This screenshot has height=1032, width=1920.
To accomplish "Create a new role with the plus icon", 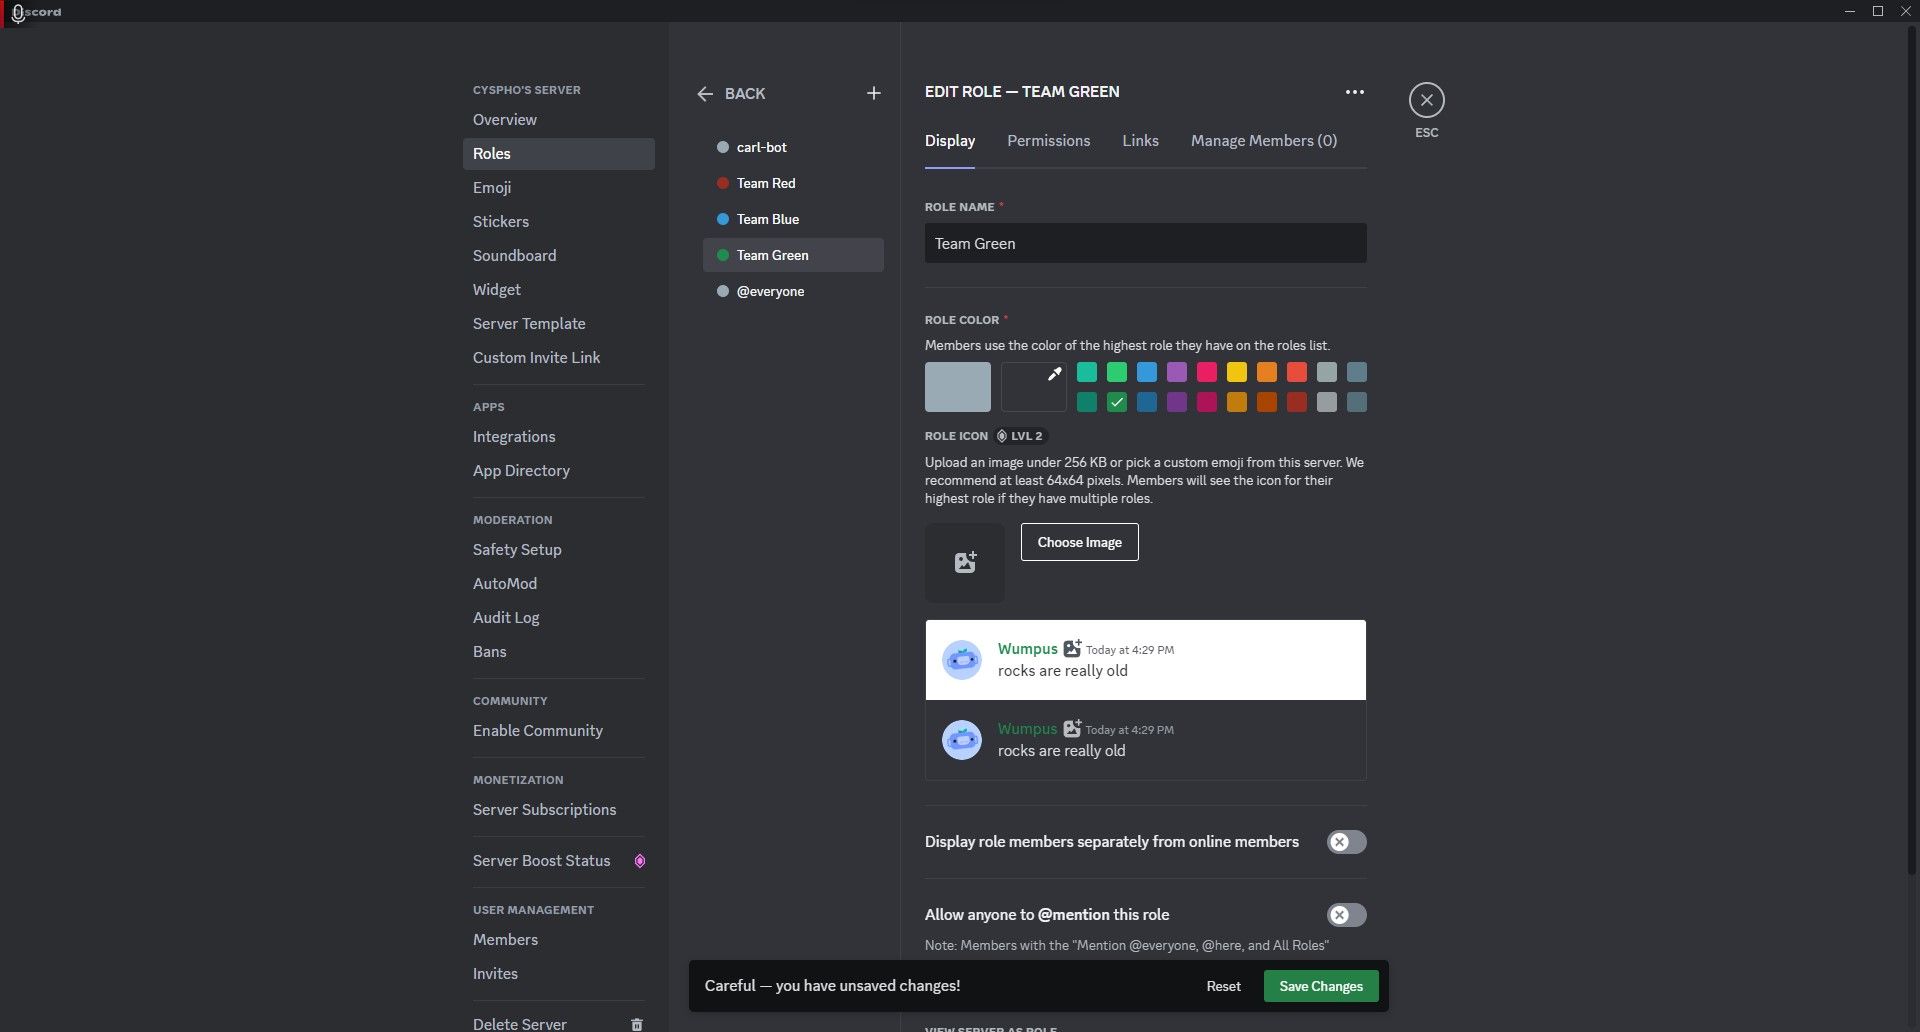I will (873, 92).
